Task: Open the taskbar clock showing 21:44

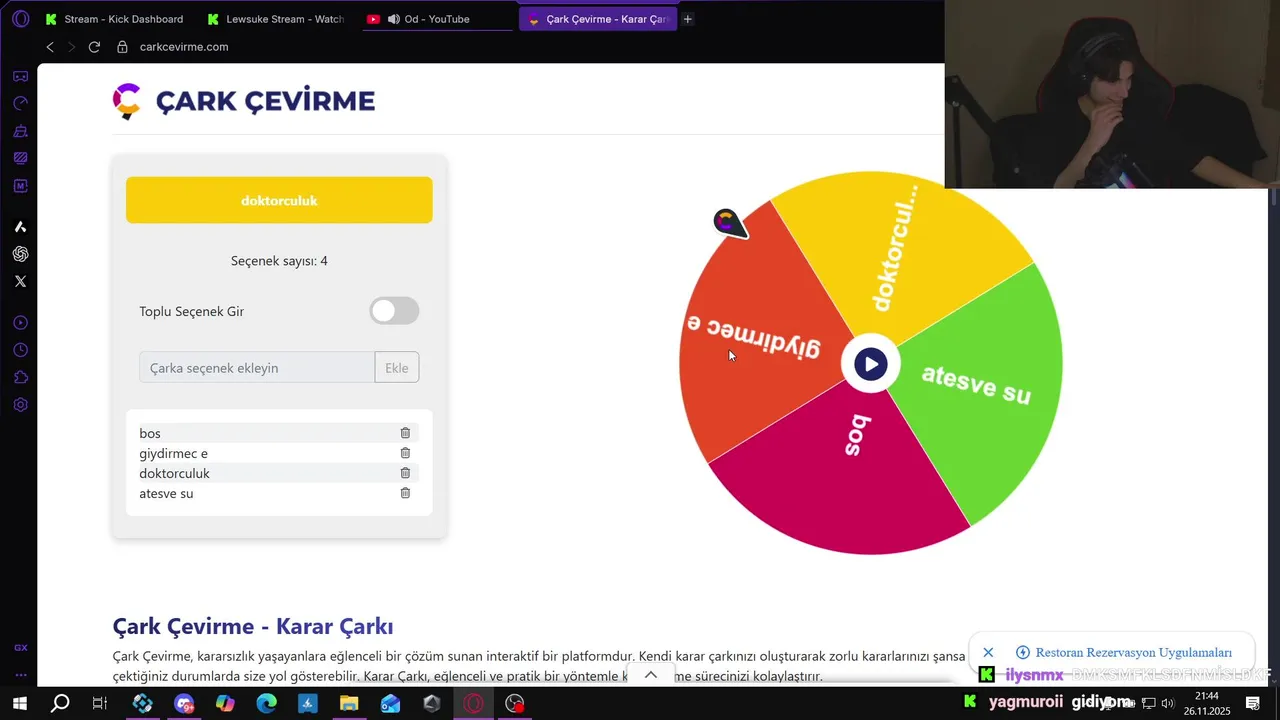Action: click(x=1207, y=703)
